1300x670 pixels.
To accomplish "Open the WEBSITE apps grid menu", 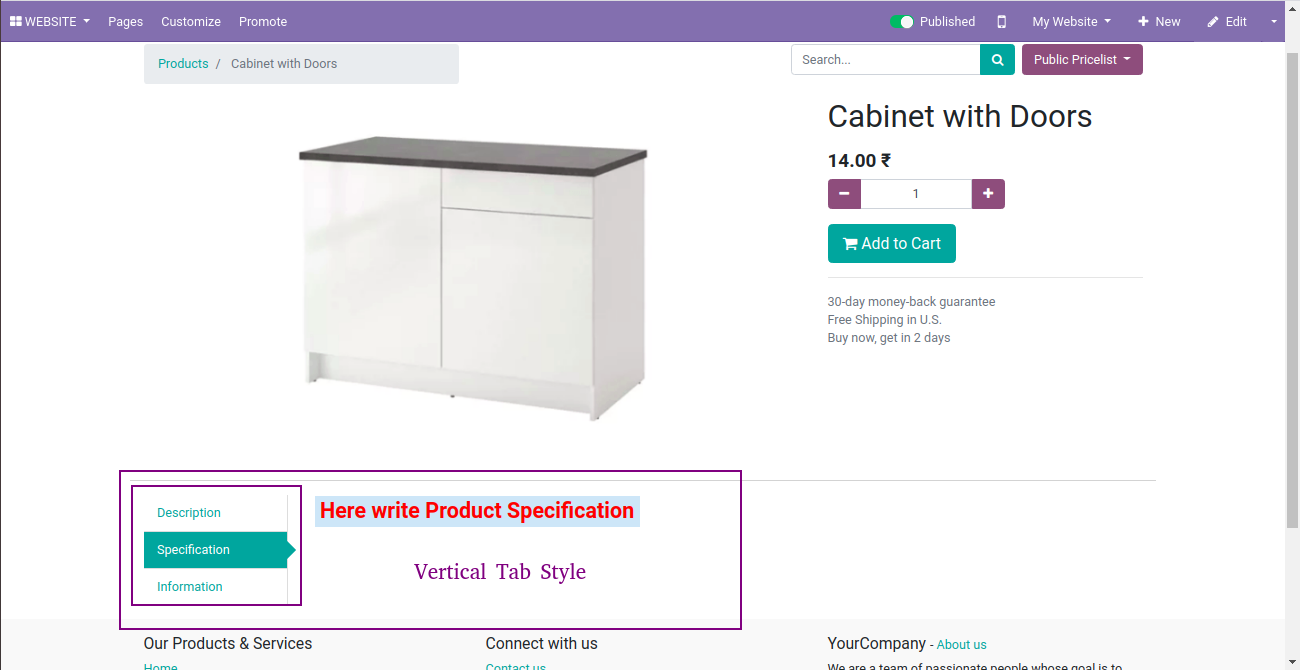I will point(50,21).
